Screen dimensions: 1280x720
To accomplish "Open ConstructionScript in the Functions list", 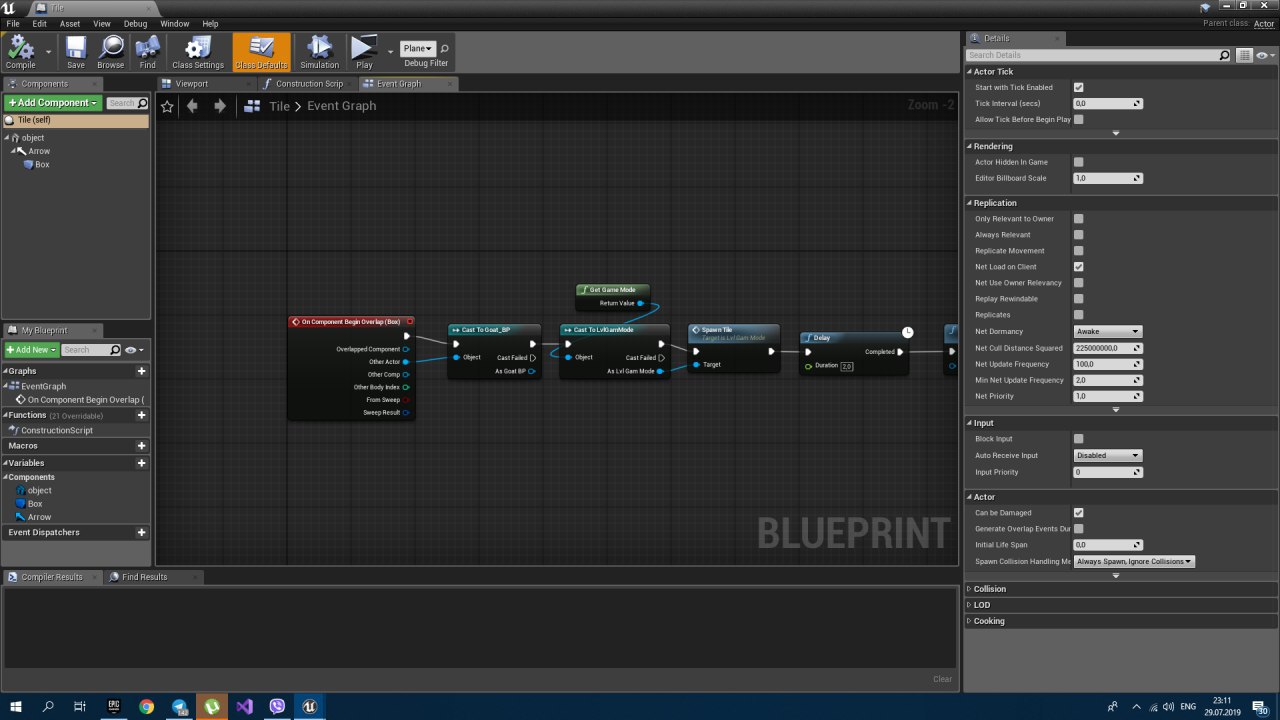I will (x=57, y=430).
